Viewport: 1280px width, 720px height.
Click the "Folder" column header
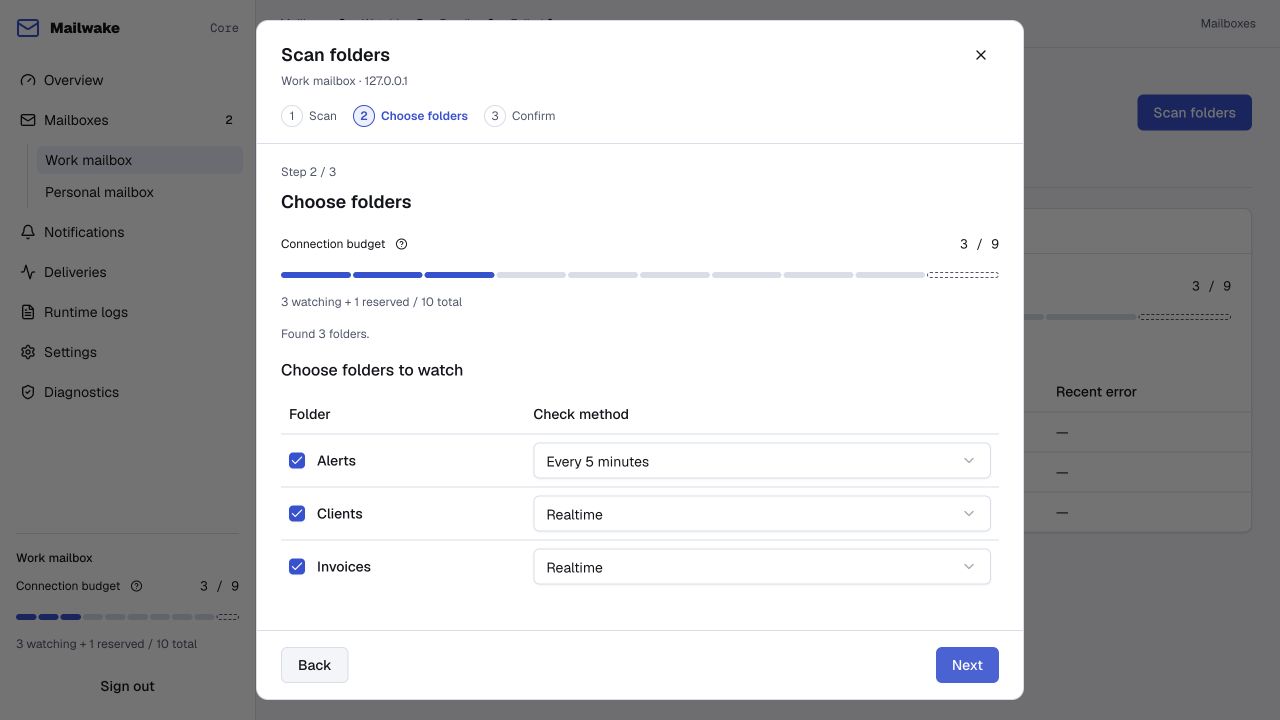pos(309,414)
